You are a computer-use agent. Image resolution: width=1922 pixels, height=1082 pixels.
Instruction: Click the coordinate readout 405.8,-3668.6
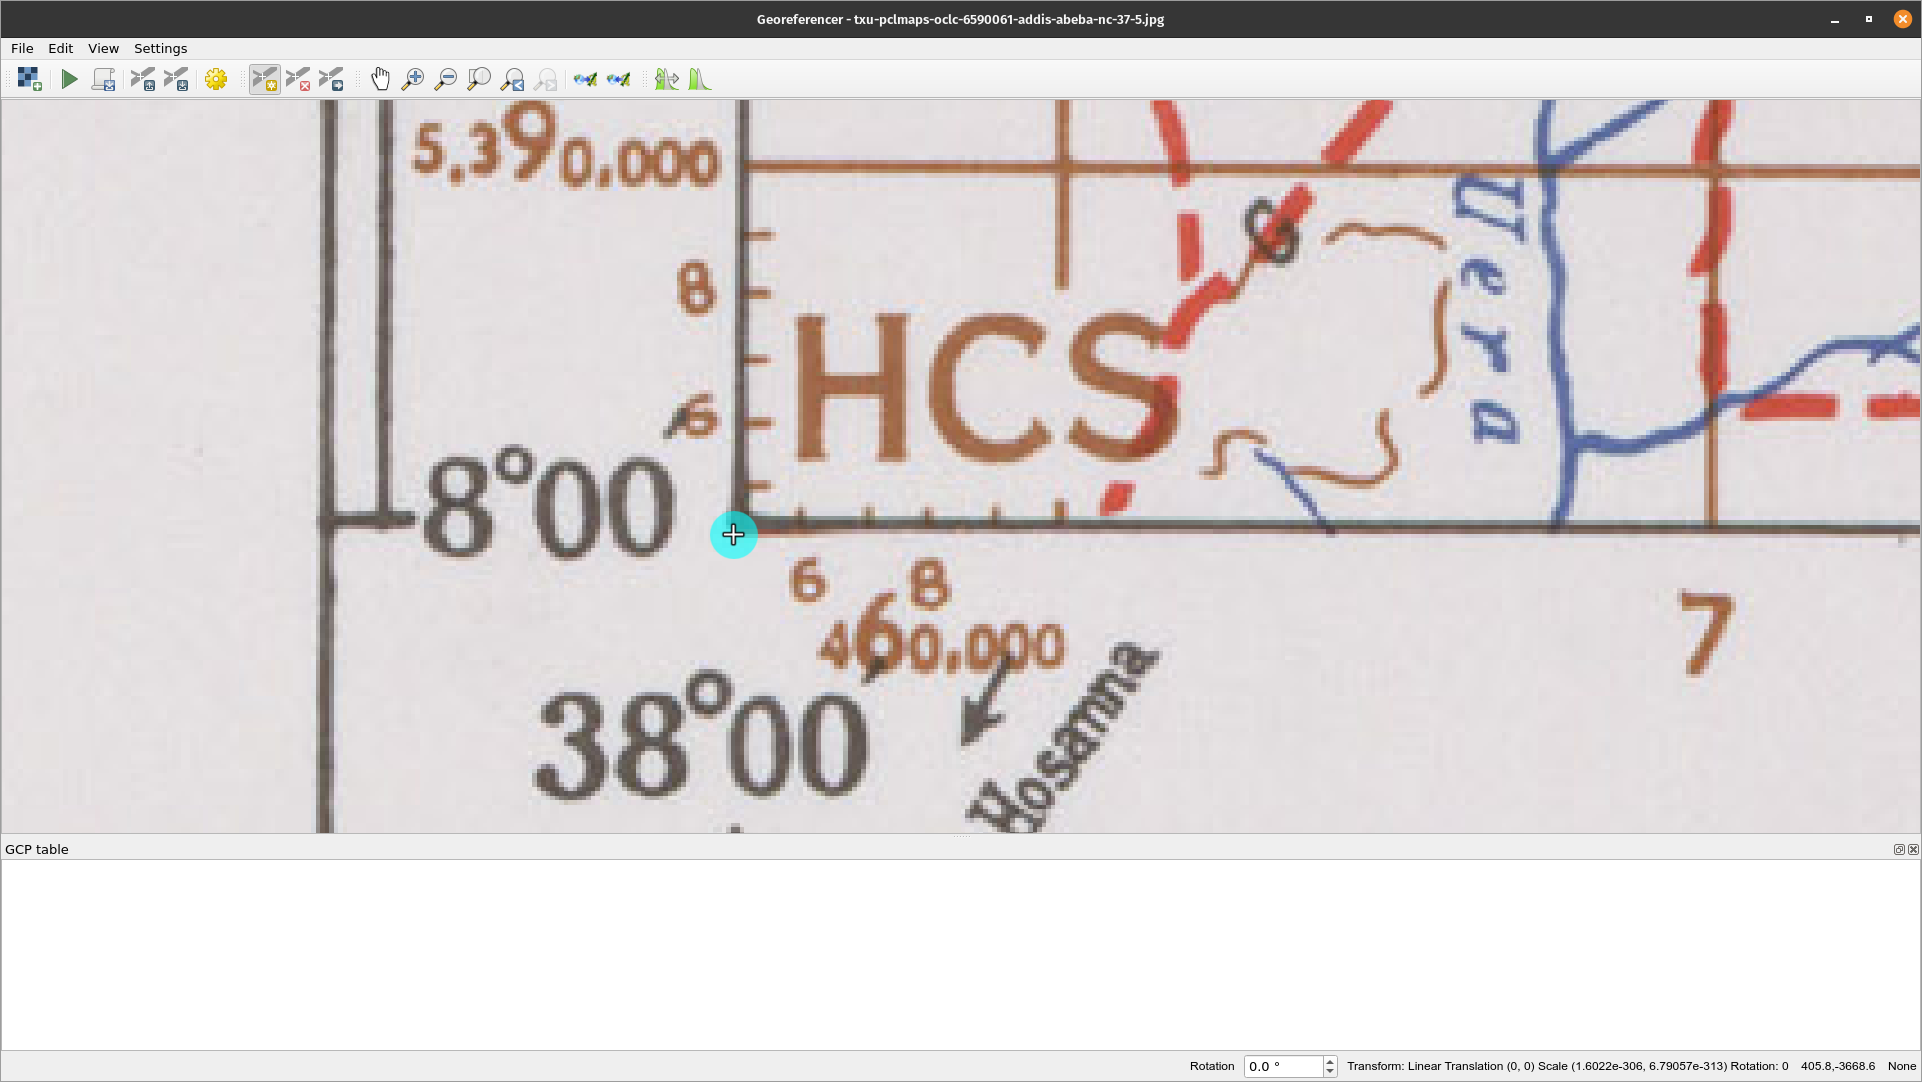point(1838,1066)
